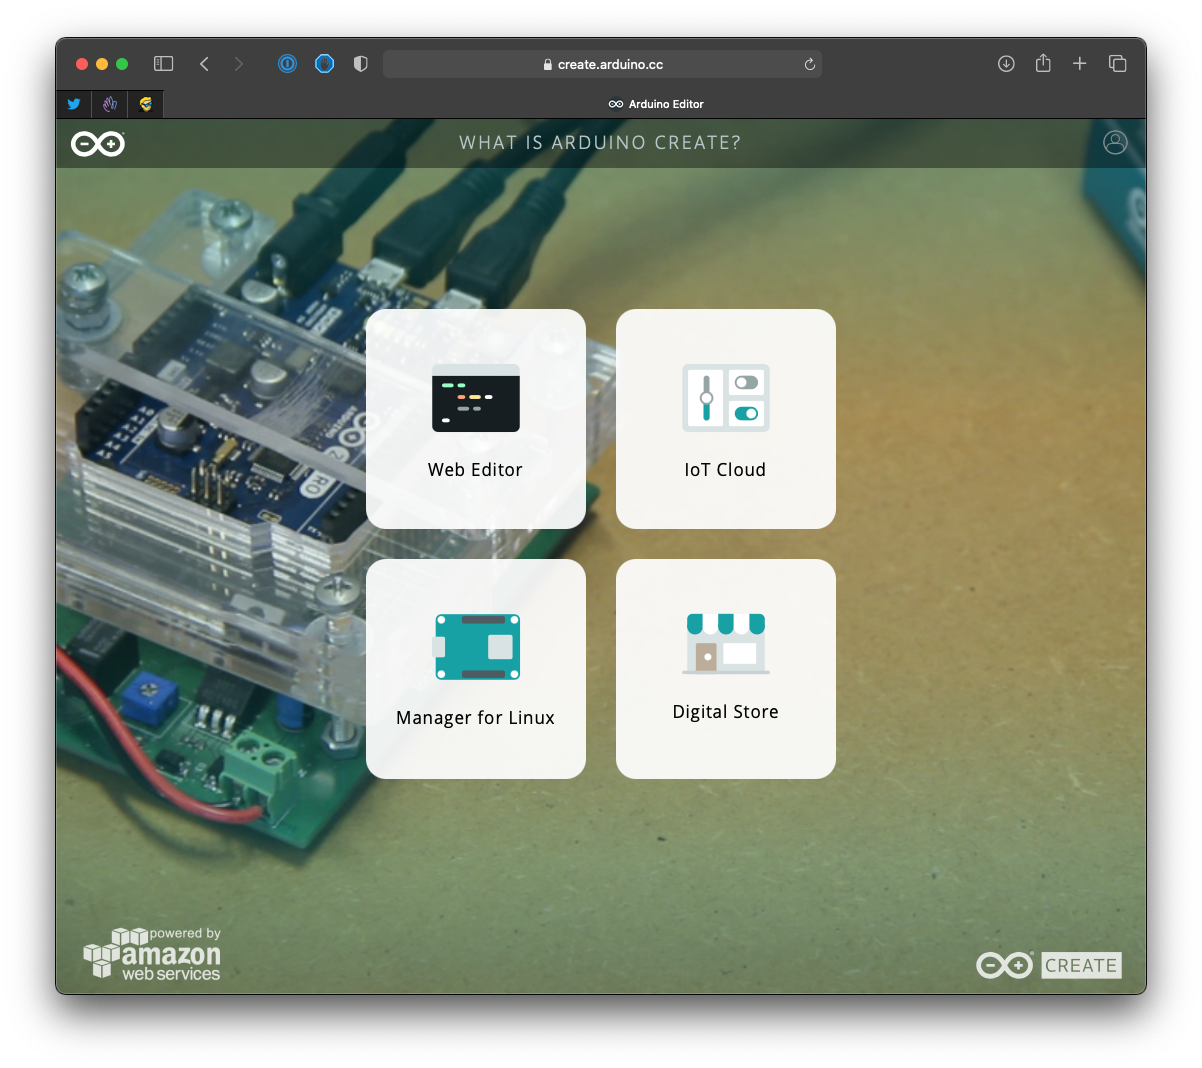Open the IoT Cloud tile
This screenshot has height=1068, width=1202.
[725, 418]
